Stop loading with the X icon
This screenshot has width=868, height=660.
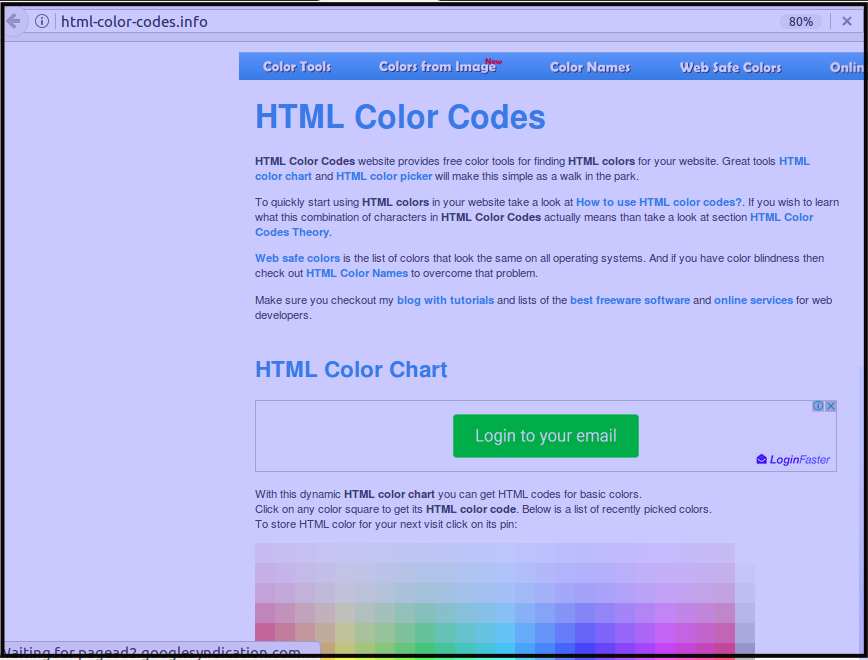point(846,22)
